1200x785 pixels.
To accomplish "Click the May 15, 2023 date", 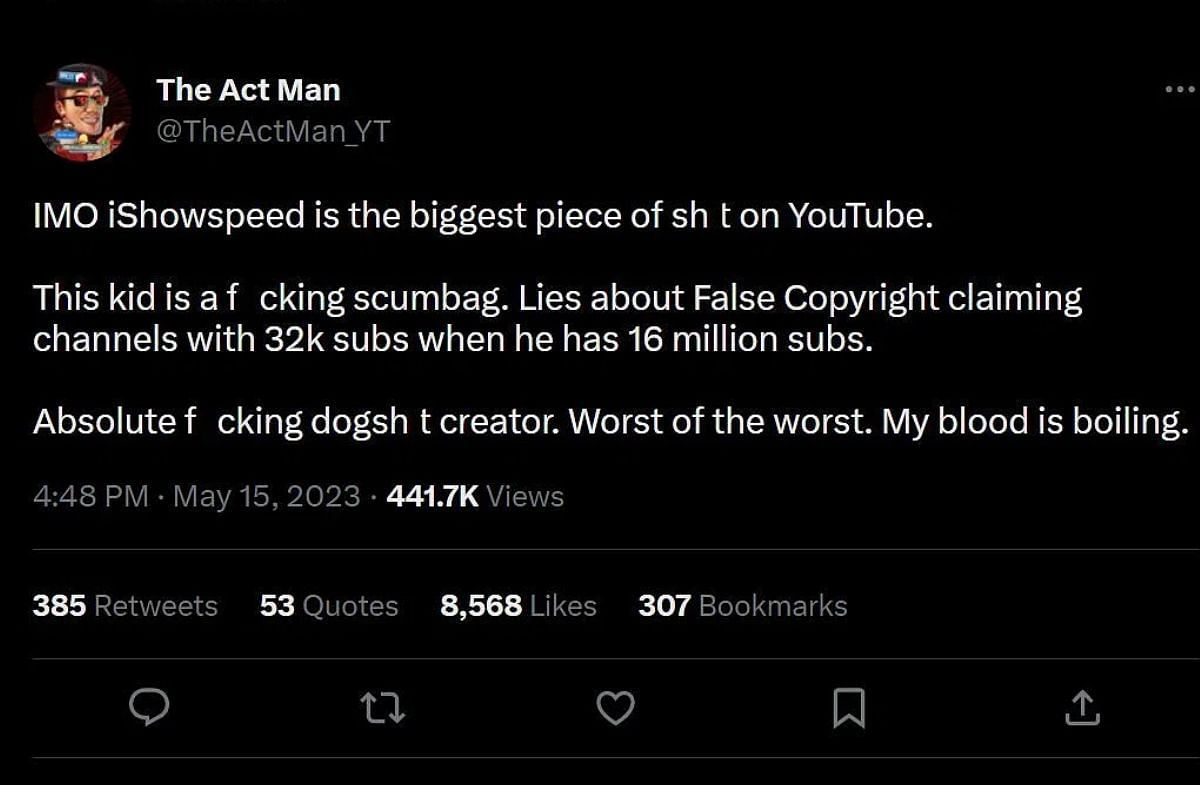I will coord(266,496).
